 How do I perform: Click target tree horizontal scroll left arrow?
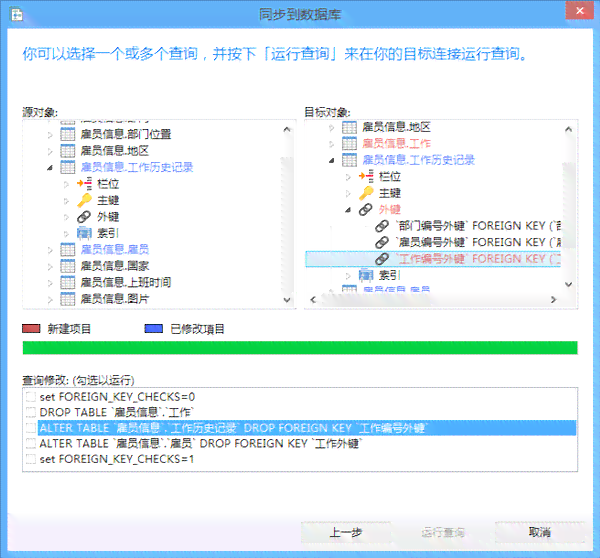tap(313, 300)
